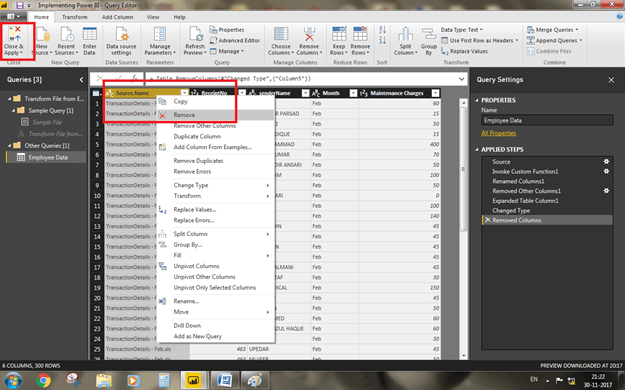The width and height of the screenshot is (625, 390).
Task: Sort ascending icon in Sort group
Action: click(x=382, y=30)
